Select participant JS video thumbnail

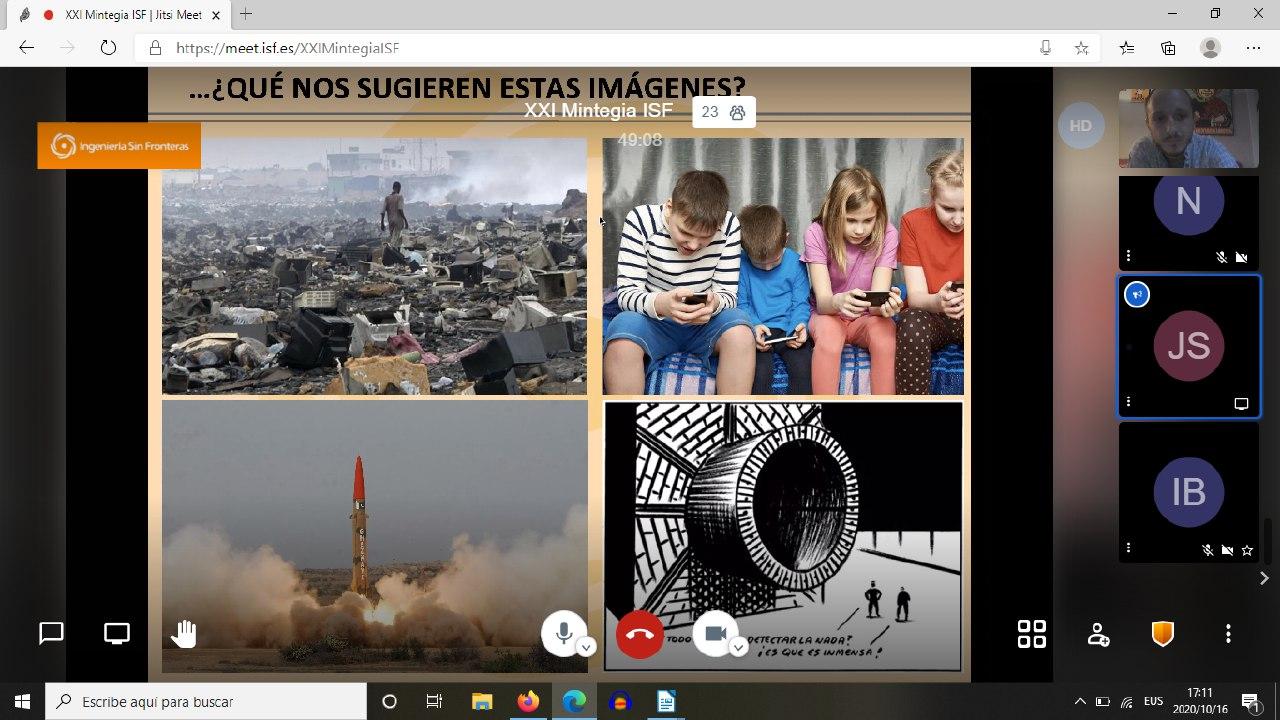1188,345
